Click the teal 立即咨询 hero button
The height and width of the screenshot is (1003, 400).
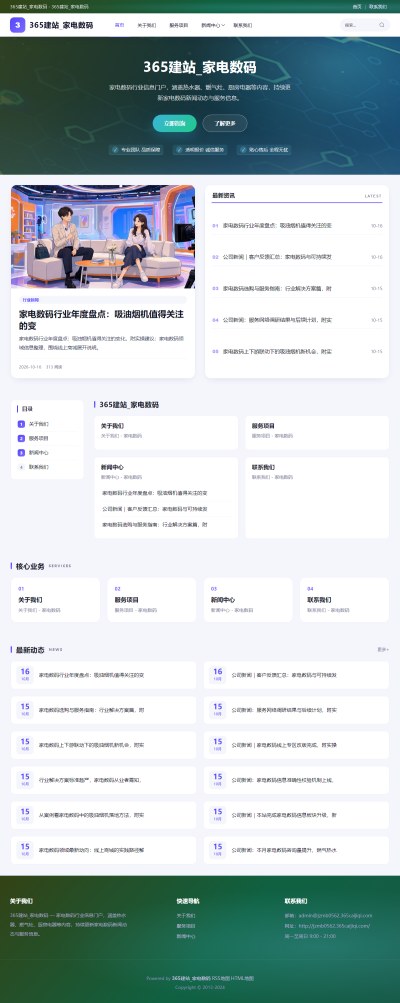tap(174, 123)
